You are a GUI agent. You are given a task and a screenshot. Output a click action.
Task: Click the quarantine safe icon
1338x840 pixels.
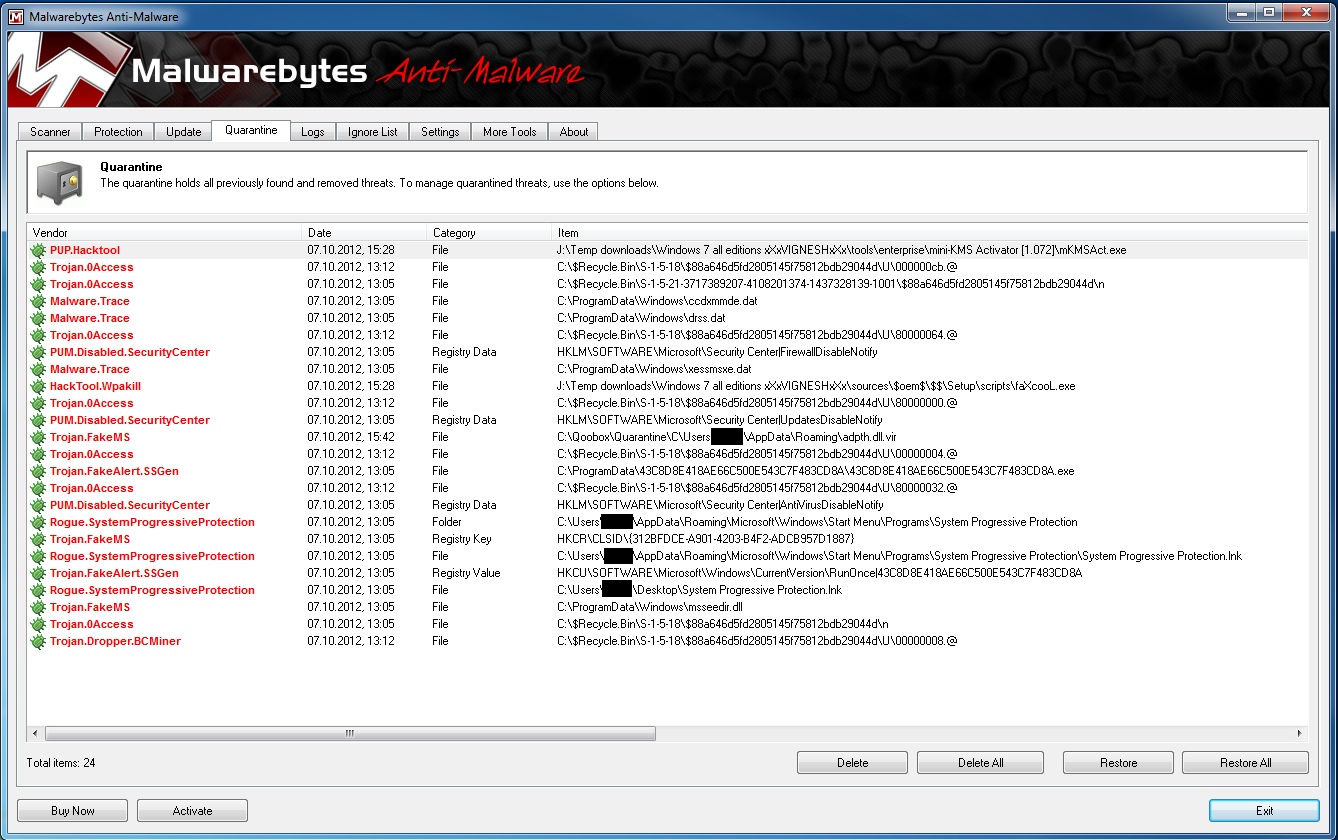click(x=59, y=181)
